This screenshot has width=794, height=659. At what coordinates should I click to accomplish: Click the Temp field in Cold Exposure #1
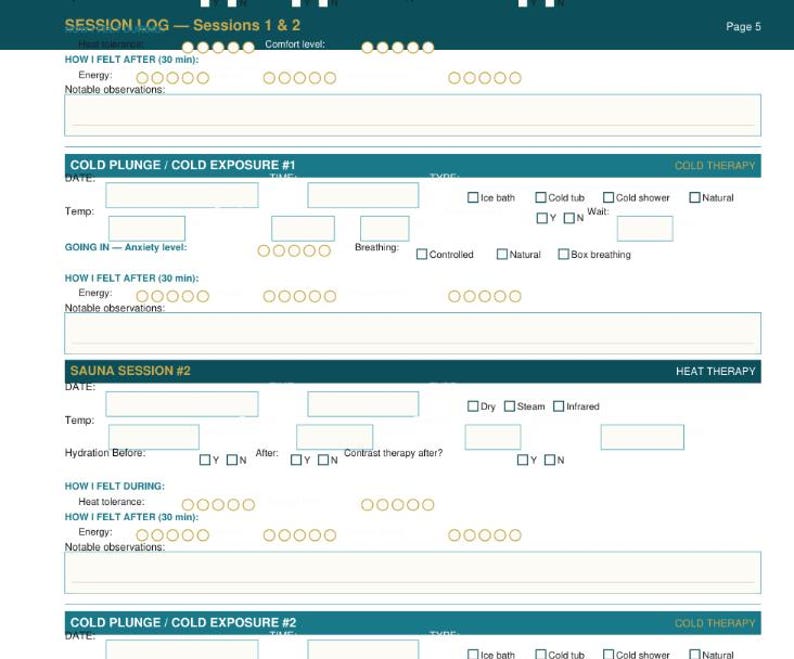pyautogui.click(x=147, y=228)
